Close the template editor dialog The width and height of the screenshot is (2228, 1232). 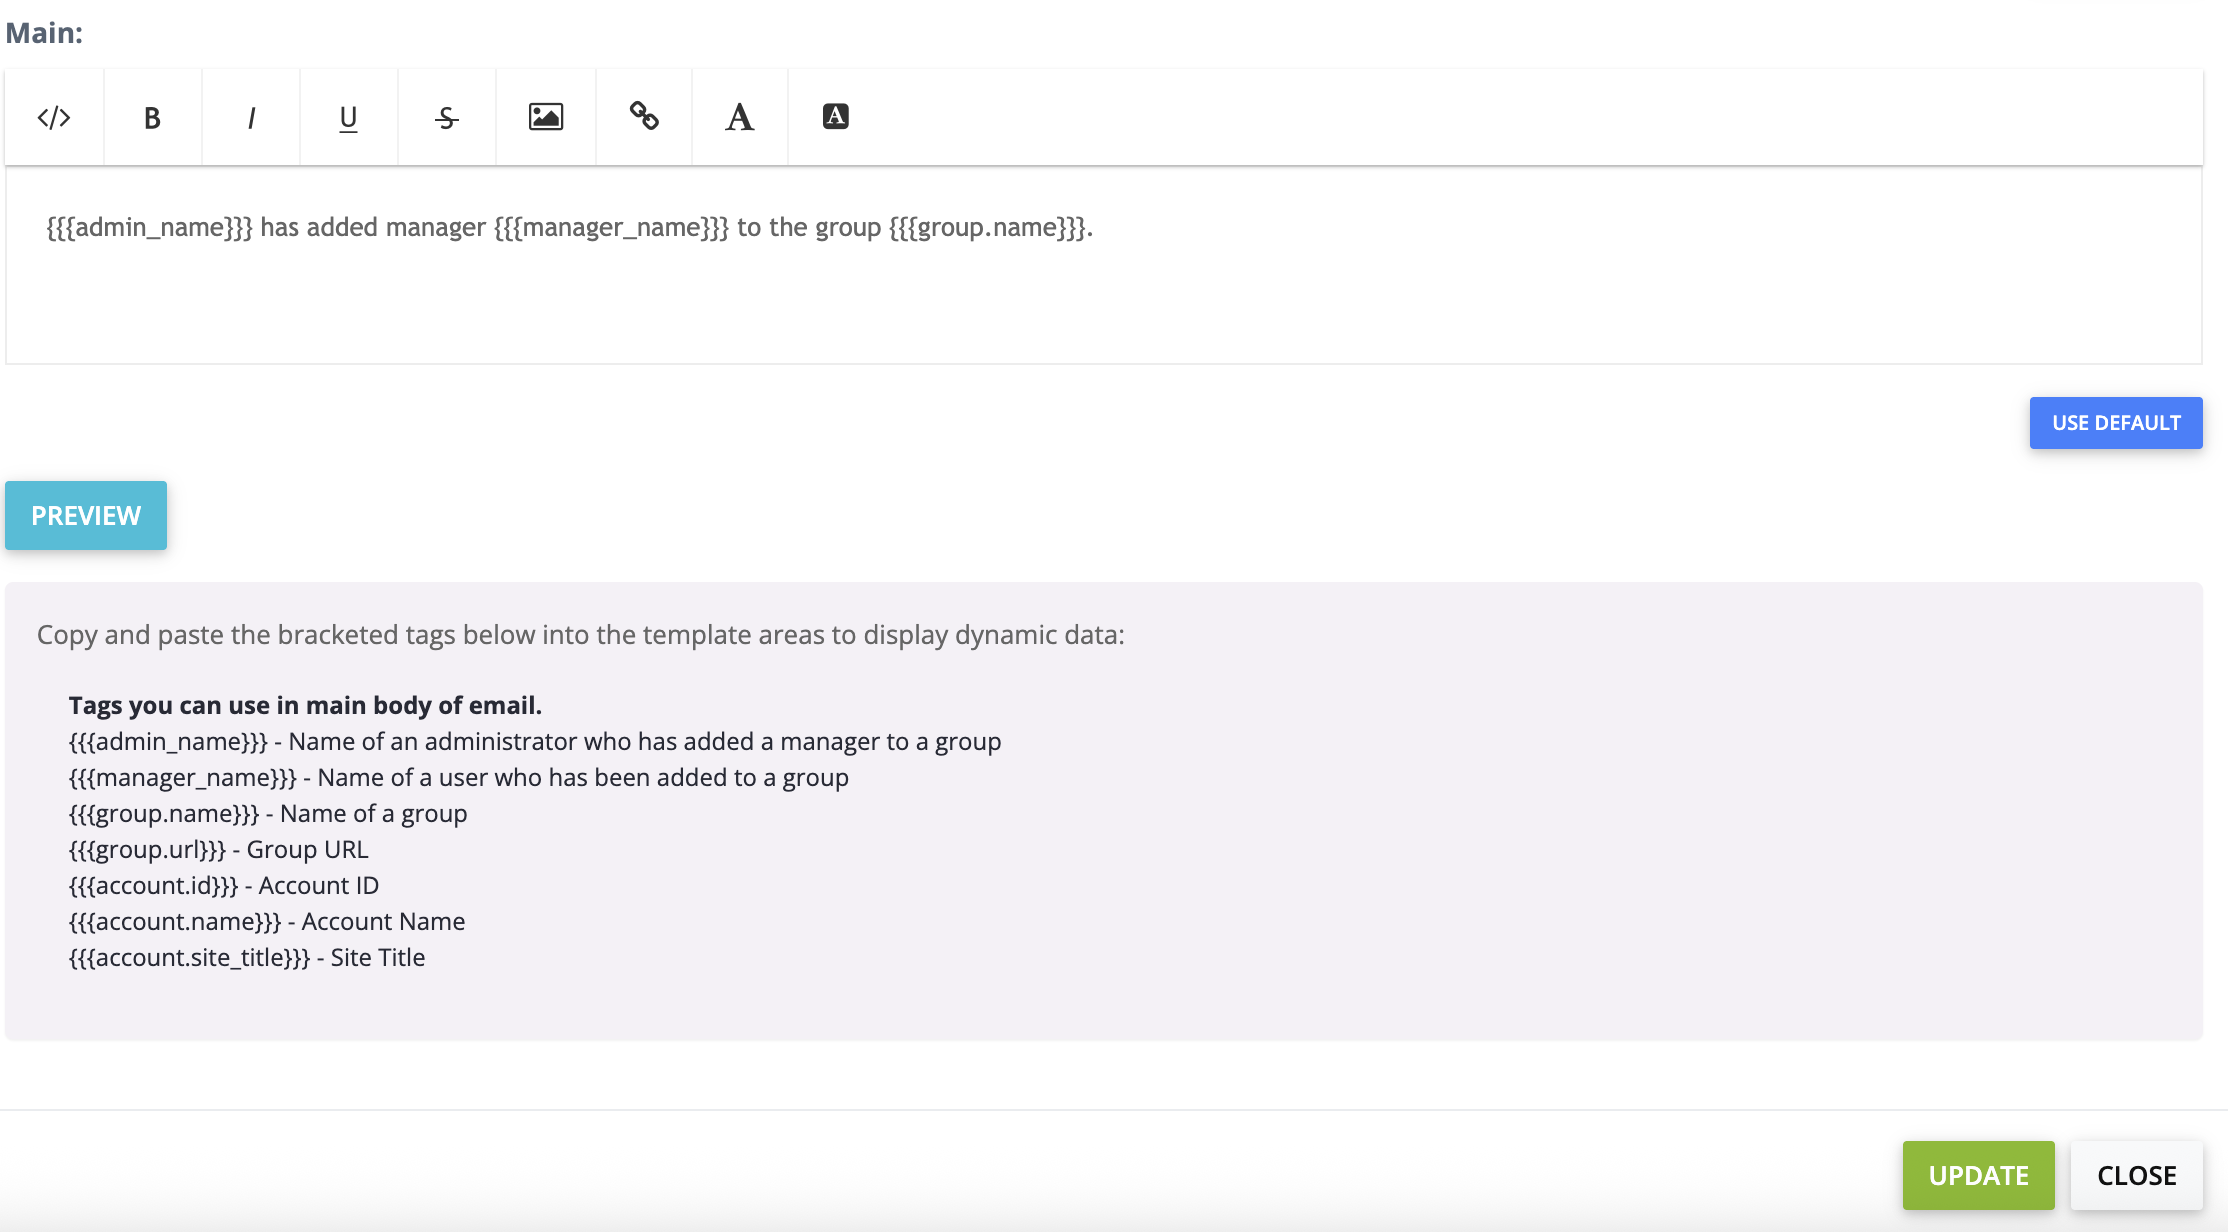(x=2136, y=1175)
